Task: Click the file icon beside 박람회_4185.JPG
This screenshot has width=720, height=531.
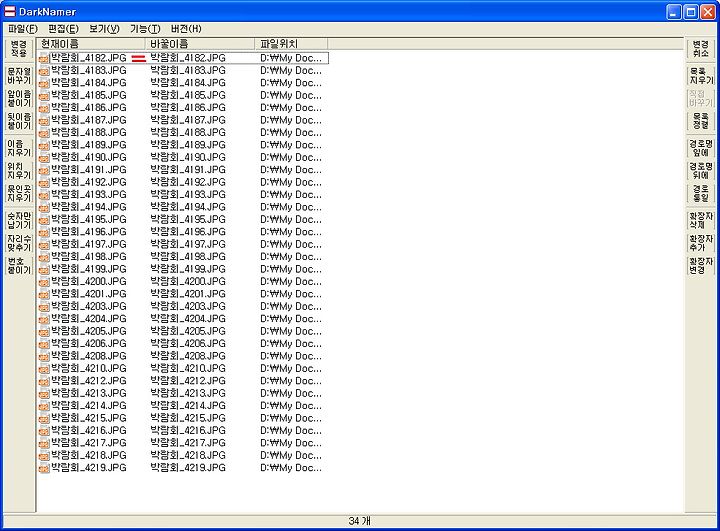Action: [44, 96]
